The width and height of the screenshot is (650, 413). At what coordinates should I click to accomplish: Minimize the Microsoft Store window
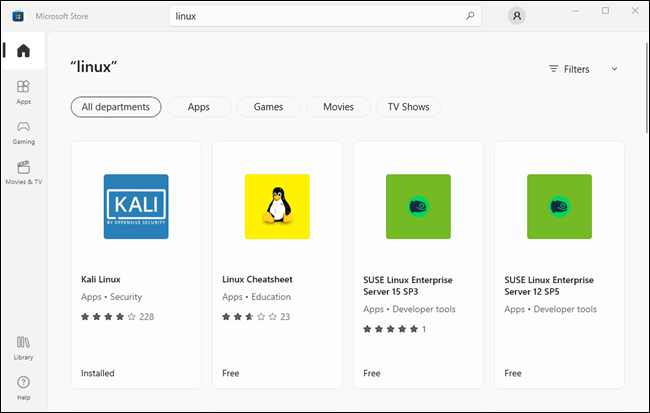coord(575,11)
